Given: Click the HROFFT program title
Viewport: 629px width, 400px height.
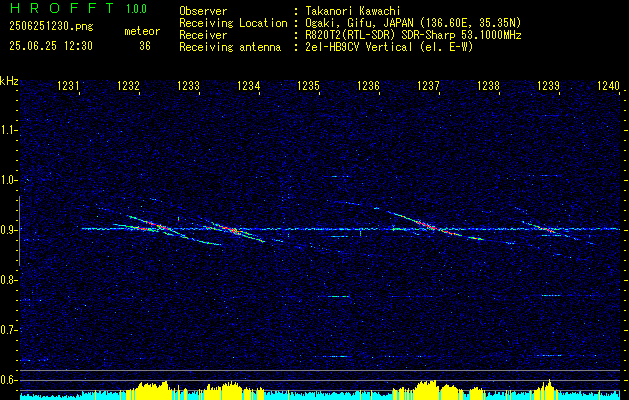Looking at the screenshot, I should pyautogui.click(x=61, y=8).
